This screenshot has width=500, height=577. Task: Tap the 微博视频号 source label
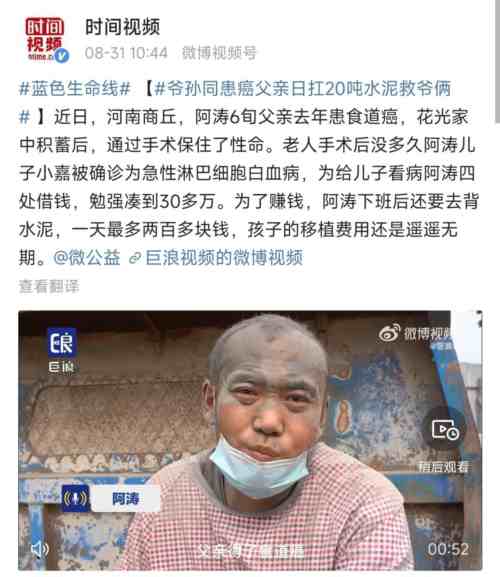(x=219, y=53)
